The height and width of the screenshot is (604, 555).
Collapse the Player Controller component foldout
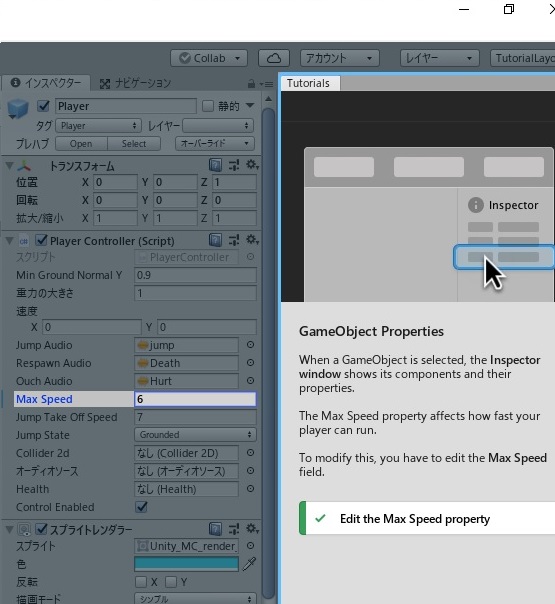10,241
